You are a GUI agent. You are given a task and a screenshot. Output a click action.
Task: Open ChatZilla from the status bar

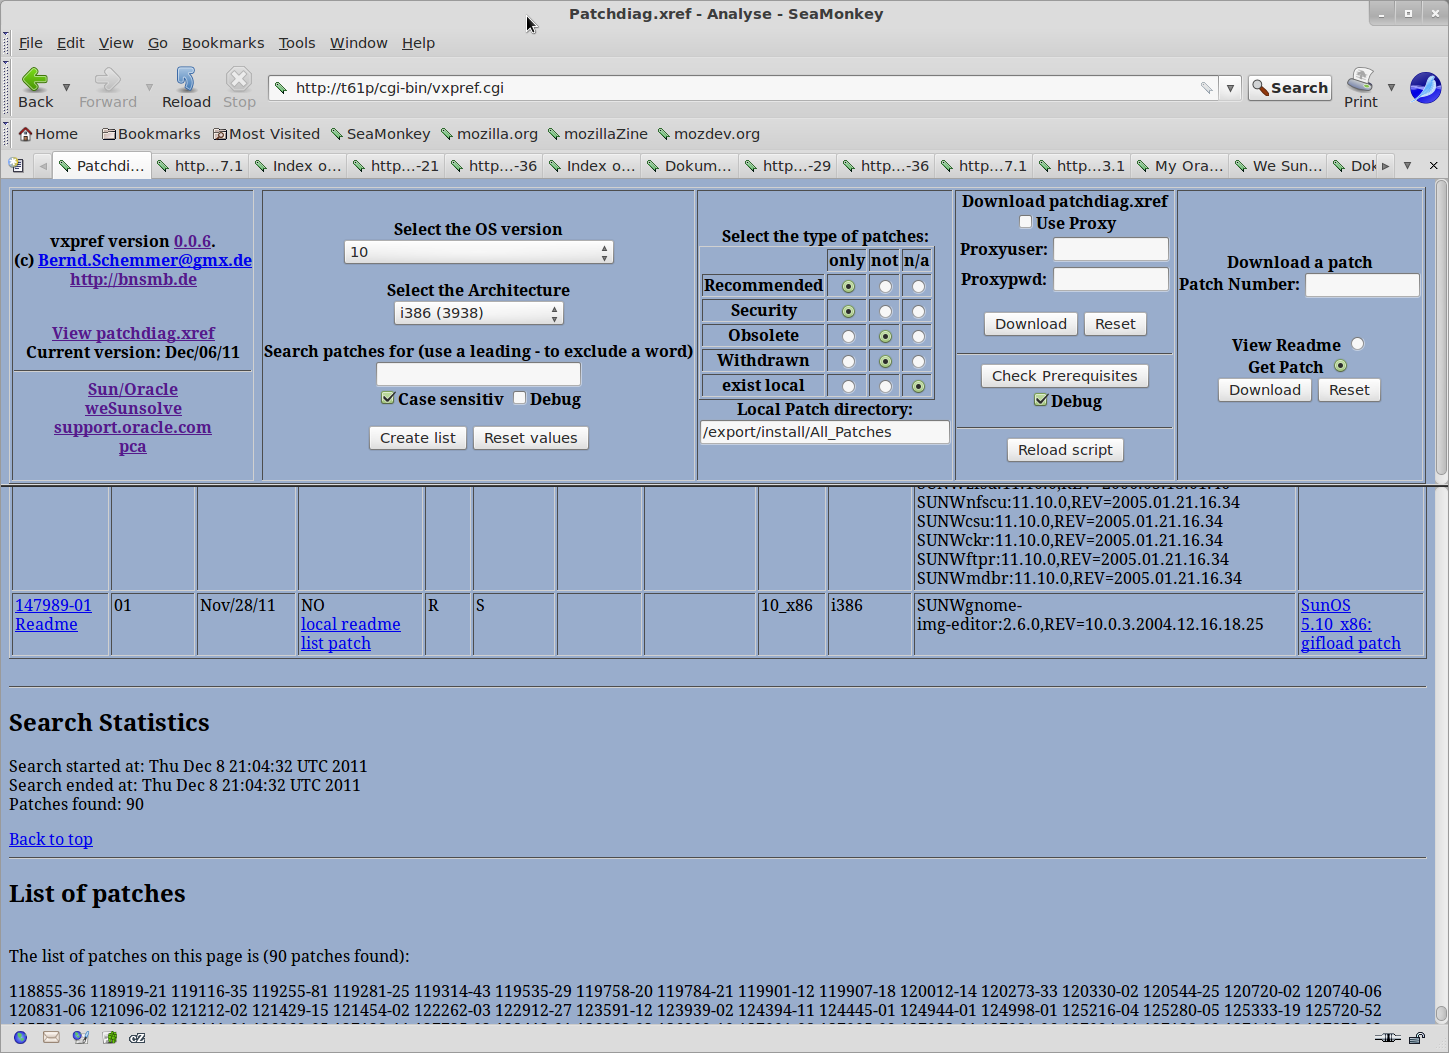pos(138,1038)
